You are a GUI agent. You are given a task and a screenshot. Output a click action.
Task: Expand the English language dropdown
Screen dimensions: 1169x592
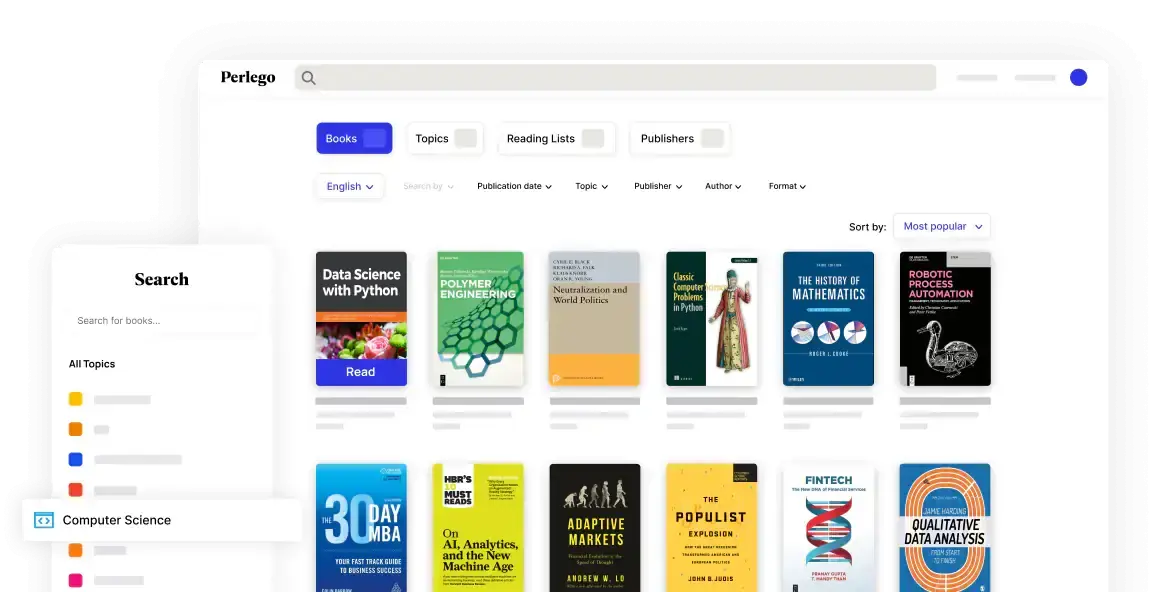point(350,186)
